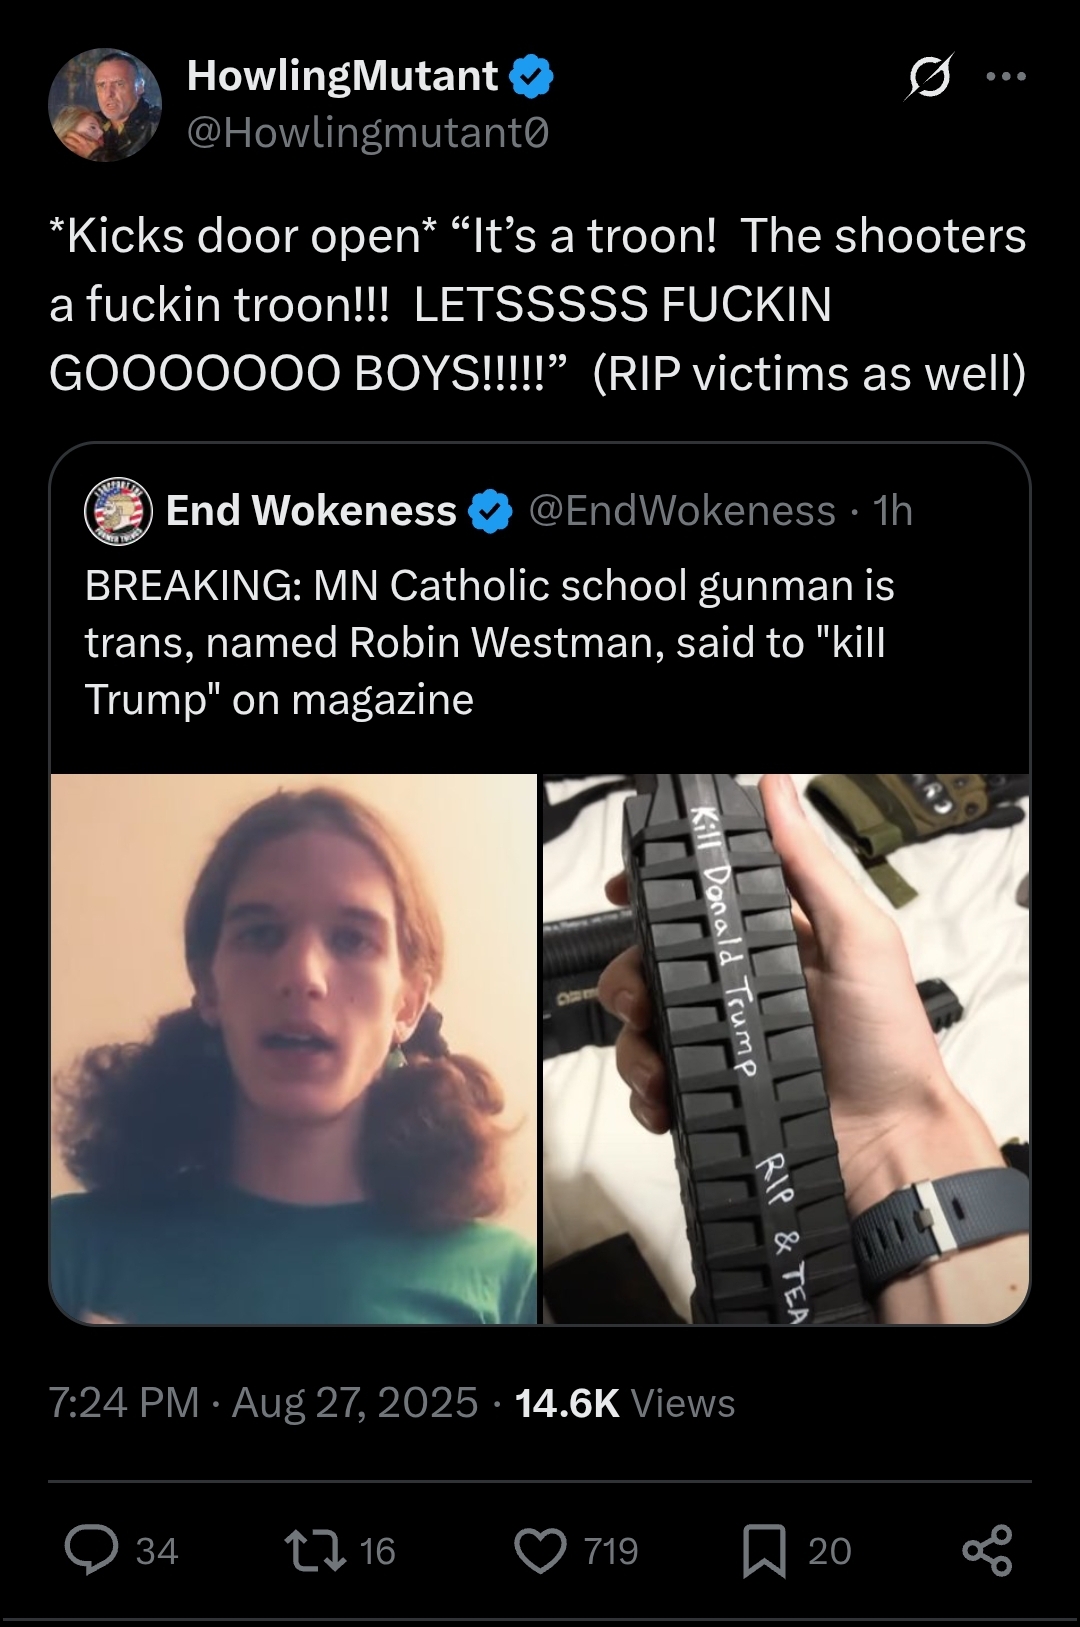Toggle the bookmark icon
The width and height of the screenshot is (1080, 1627).
click(x=765, y=1551)
